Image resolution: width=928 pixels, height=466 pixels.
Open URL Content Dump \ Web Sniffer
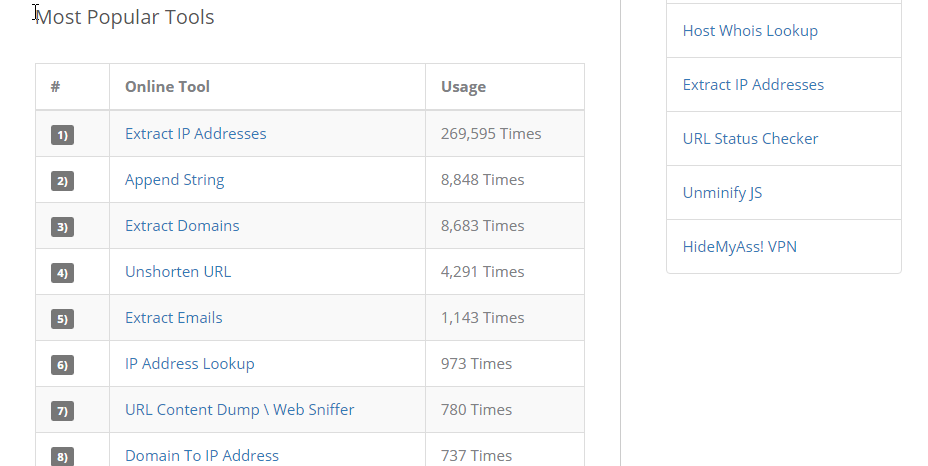(239, 410)
